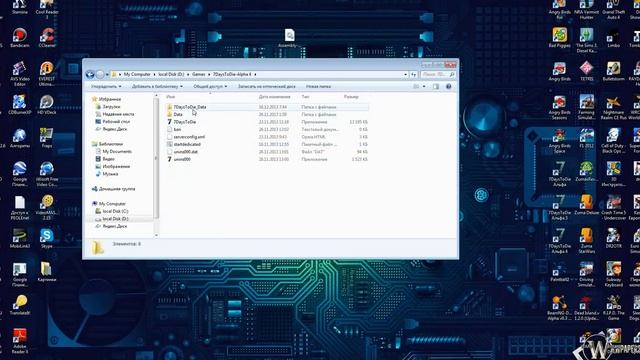Sort by the Имя column header

point(171,97)
